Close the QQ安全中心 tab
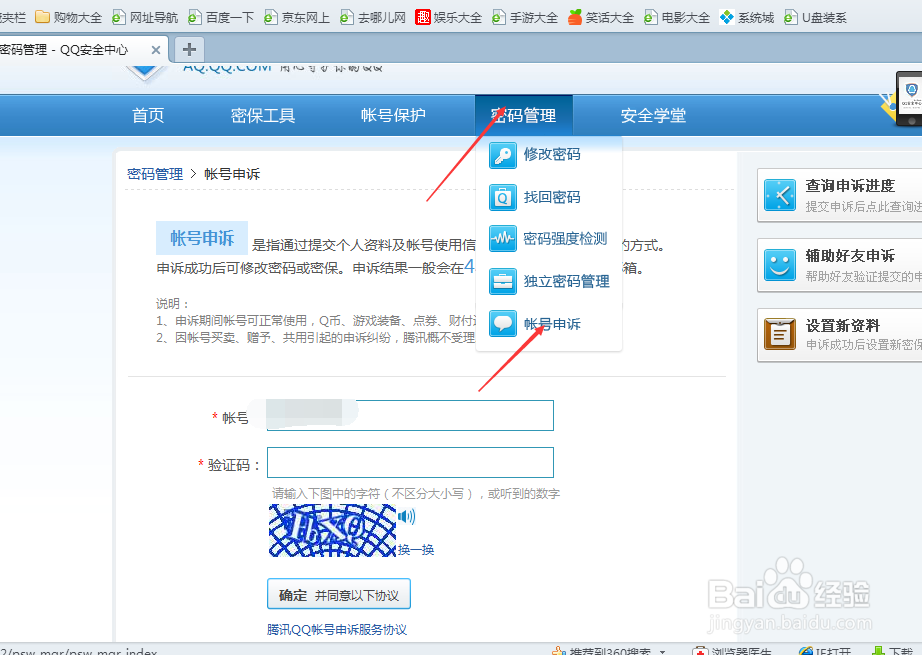 point(156,50)
